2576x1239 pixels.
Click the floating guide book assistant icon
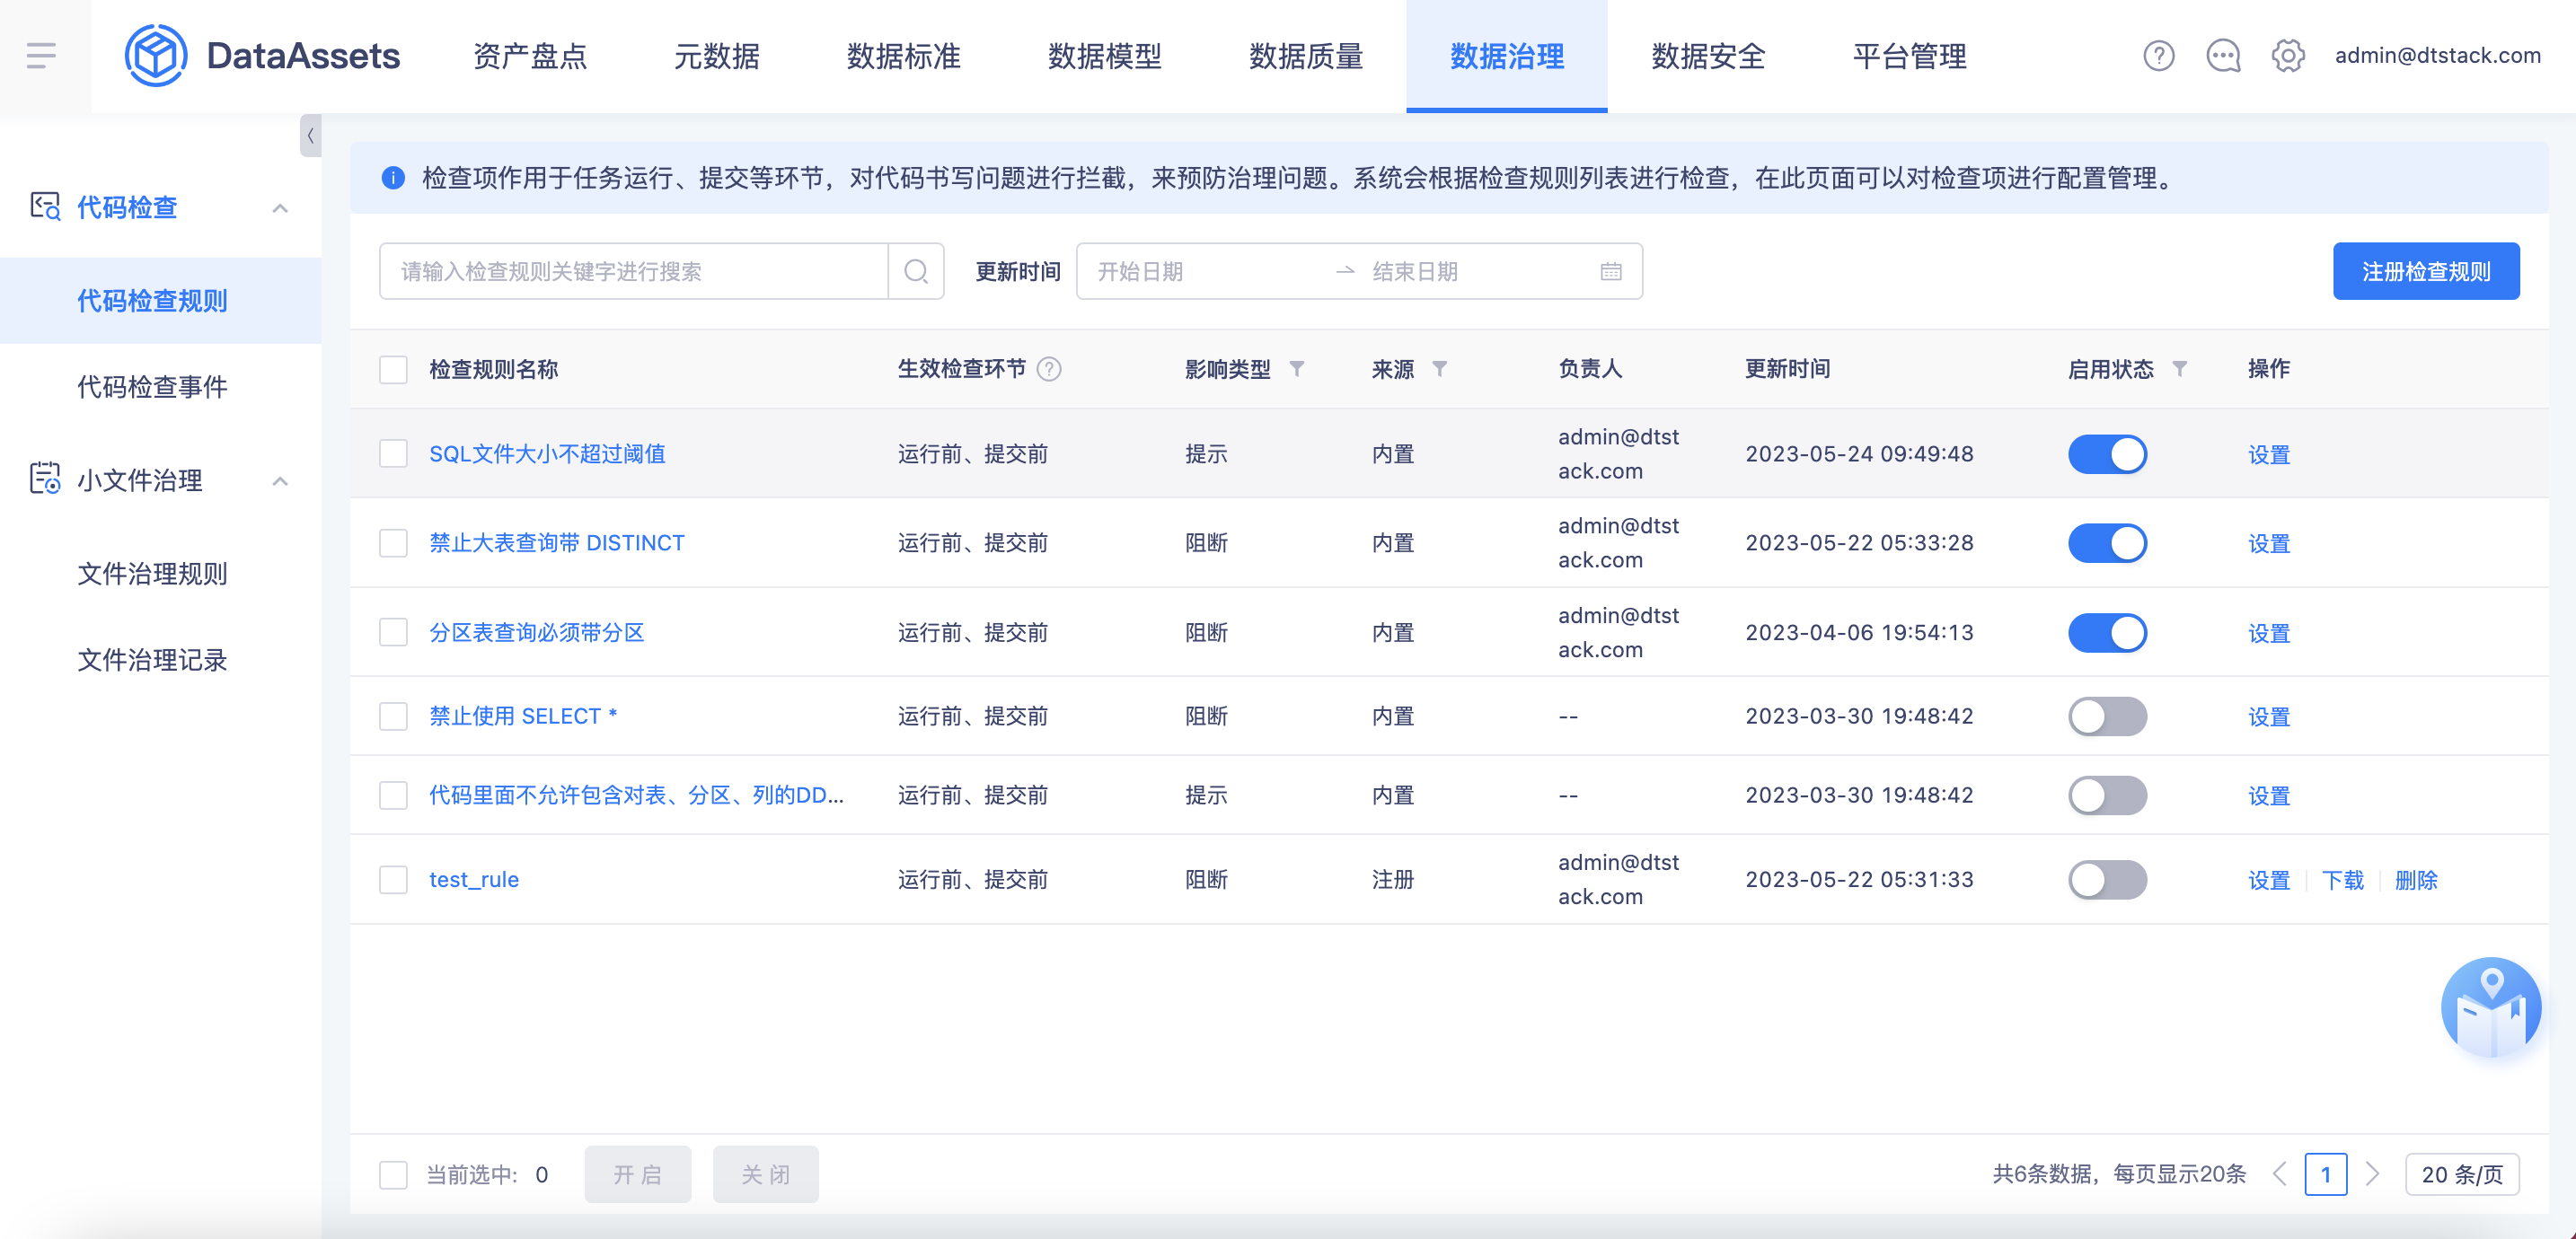click(x=2491, y=1008)
